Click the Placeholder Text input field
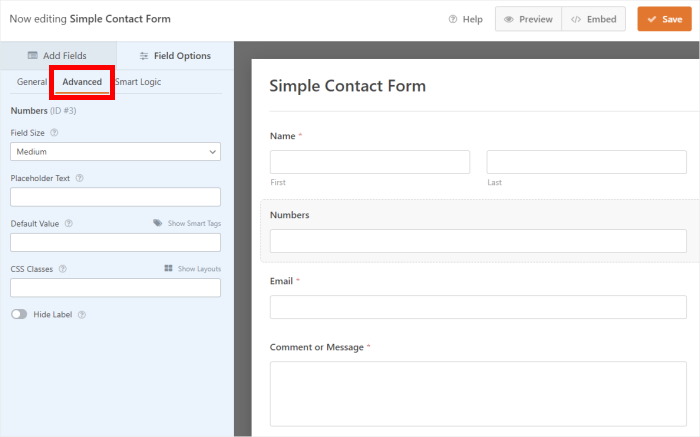This screenshot has height=437, width=700. point(115,197)
